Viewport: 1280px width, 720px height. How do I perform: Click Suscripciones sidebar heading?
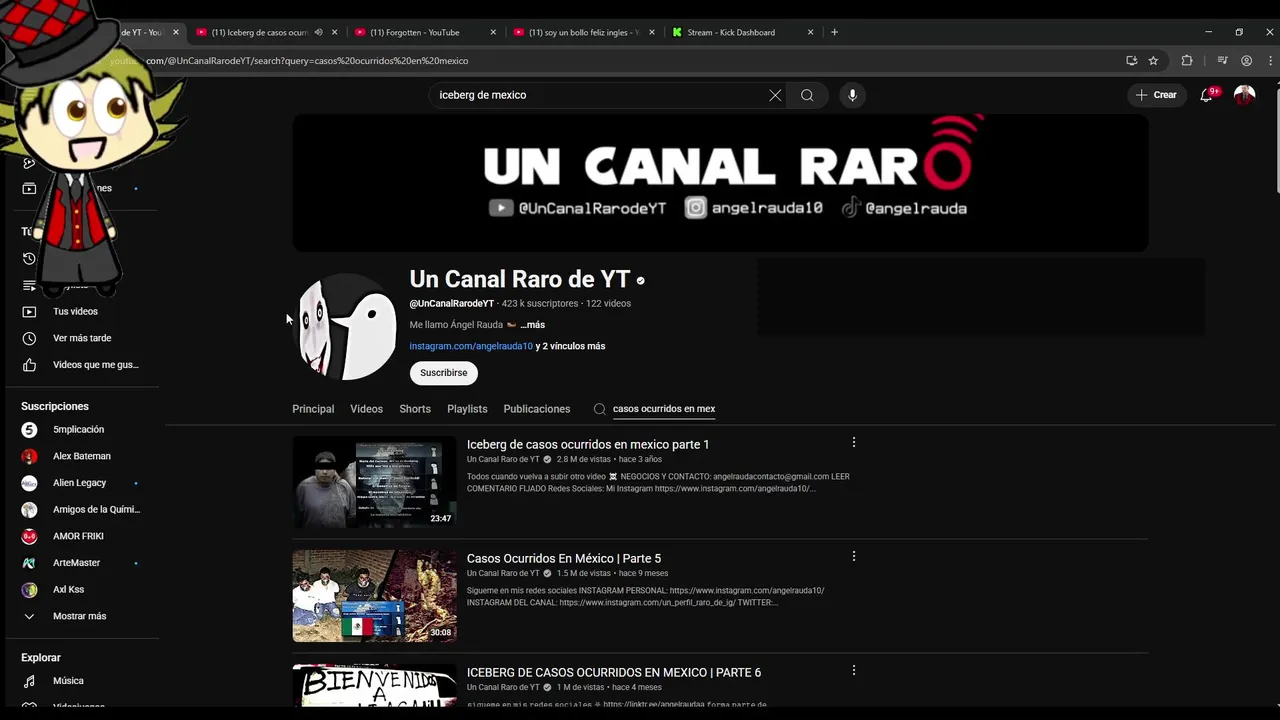(55, 406)
